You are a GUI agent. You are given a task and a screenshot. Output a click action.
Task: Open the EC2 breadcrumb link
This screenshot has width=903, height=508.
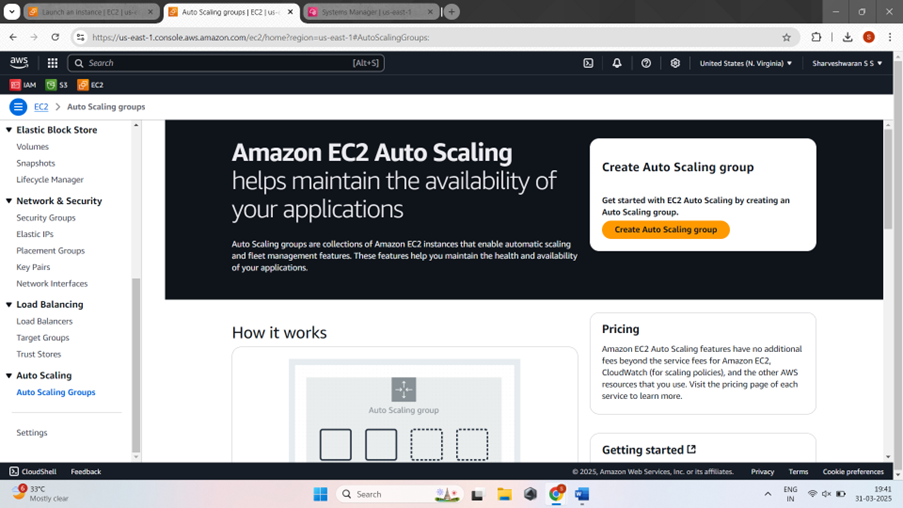point(41,107)
